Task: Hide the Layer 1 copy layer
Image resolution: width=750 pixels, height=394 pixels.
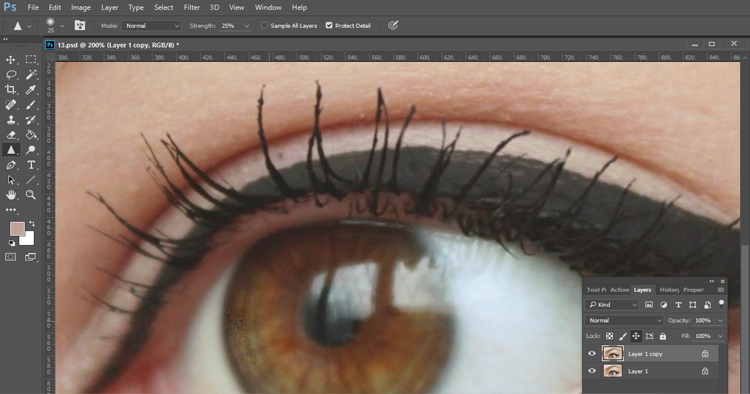Action: (592, 354)
